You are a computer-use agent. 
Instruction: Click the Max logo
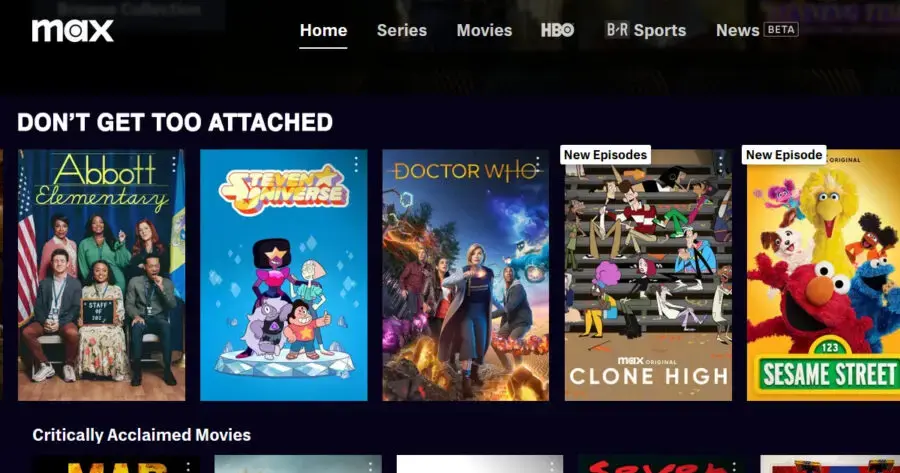72,30
